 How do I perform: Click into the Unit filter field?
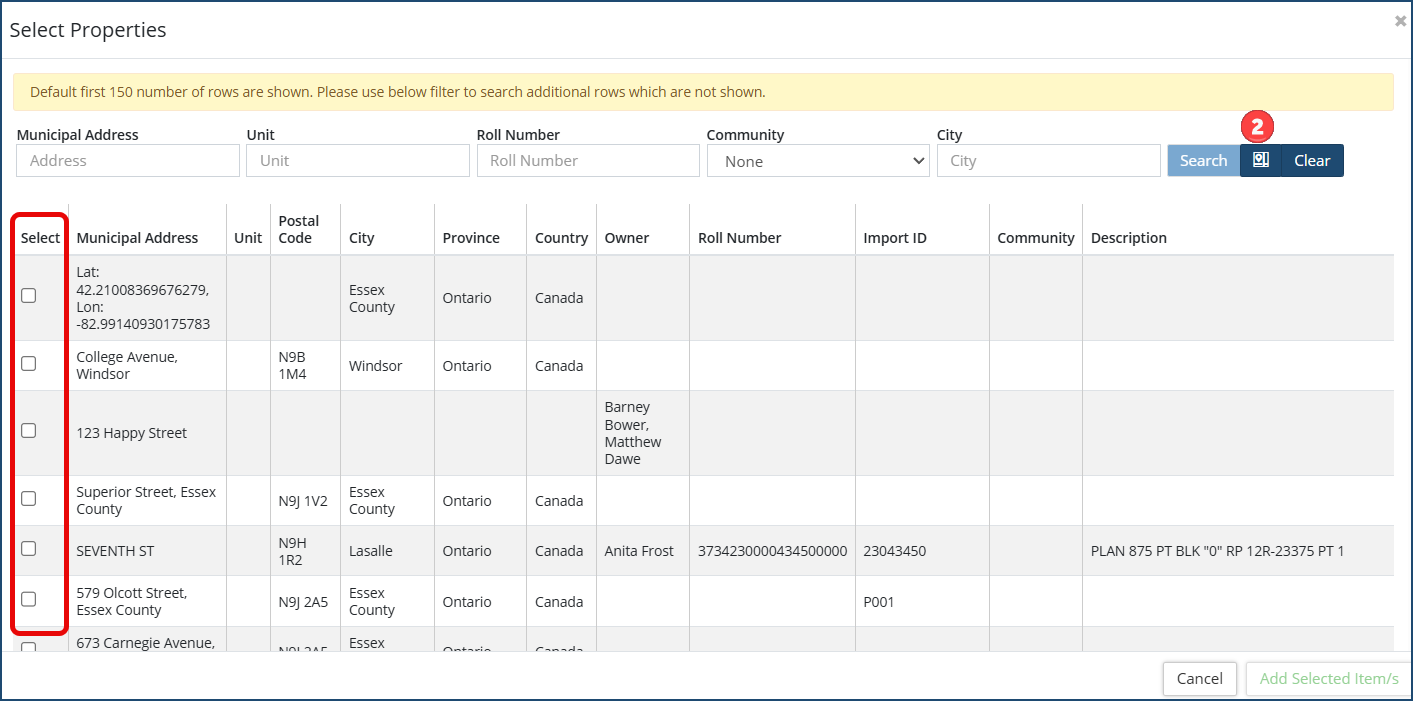[357, 161]
